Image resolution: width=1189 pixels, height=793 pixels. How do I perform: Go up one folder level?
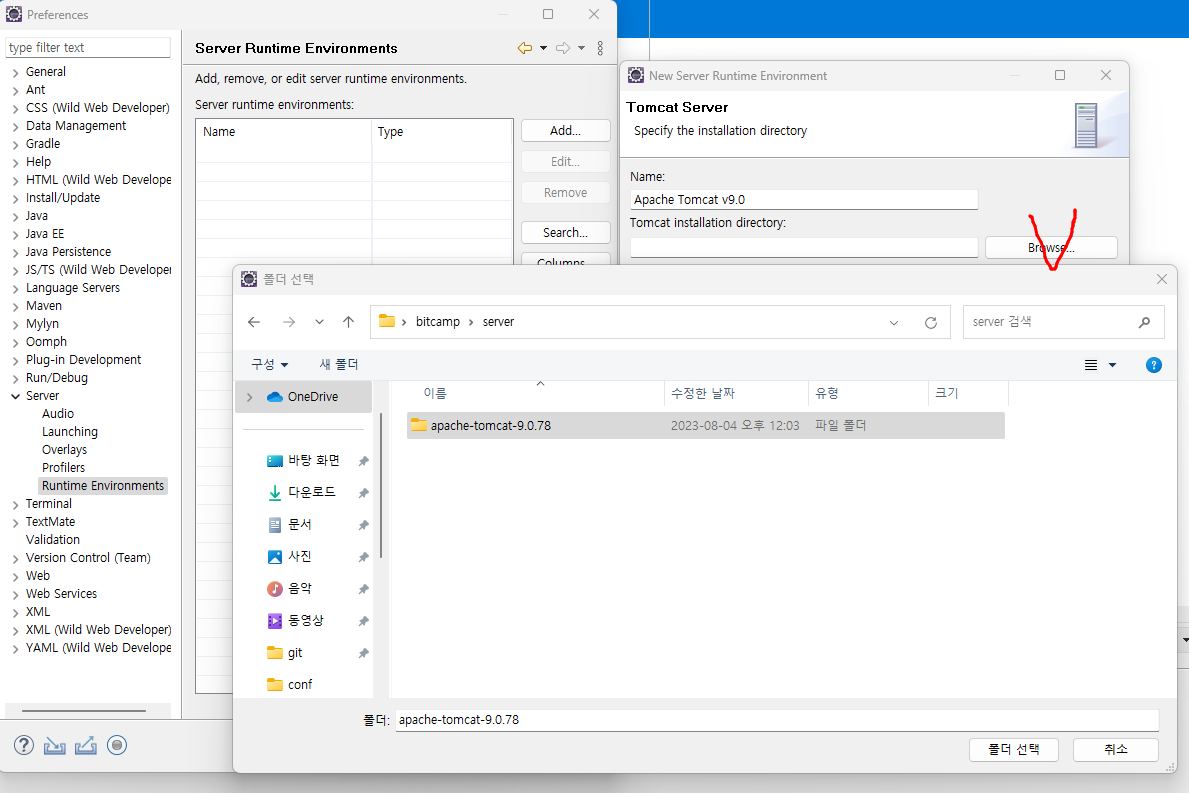coord(348,322)
